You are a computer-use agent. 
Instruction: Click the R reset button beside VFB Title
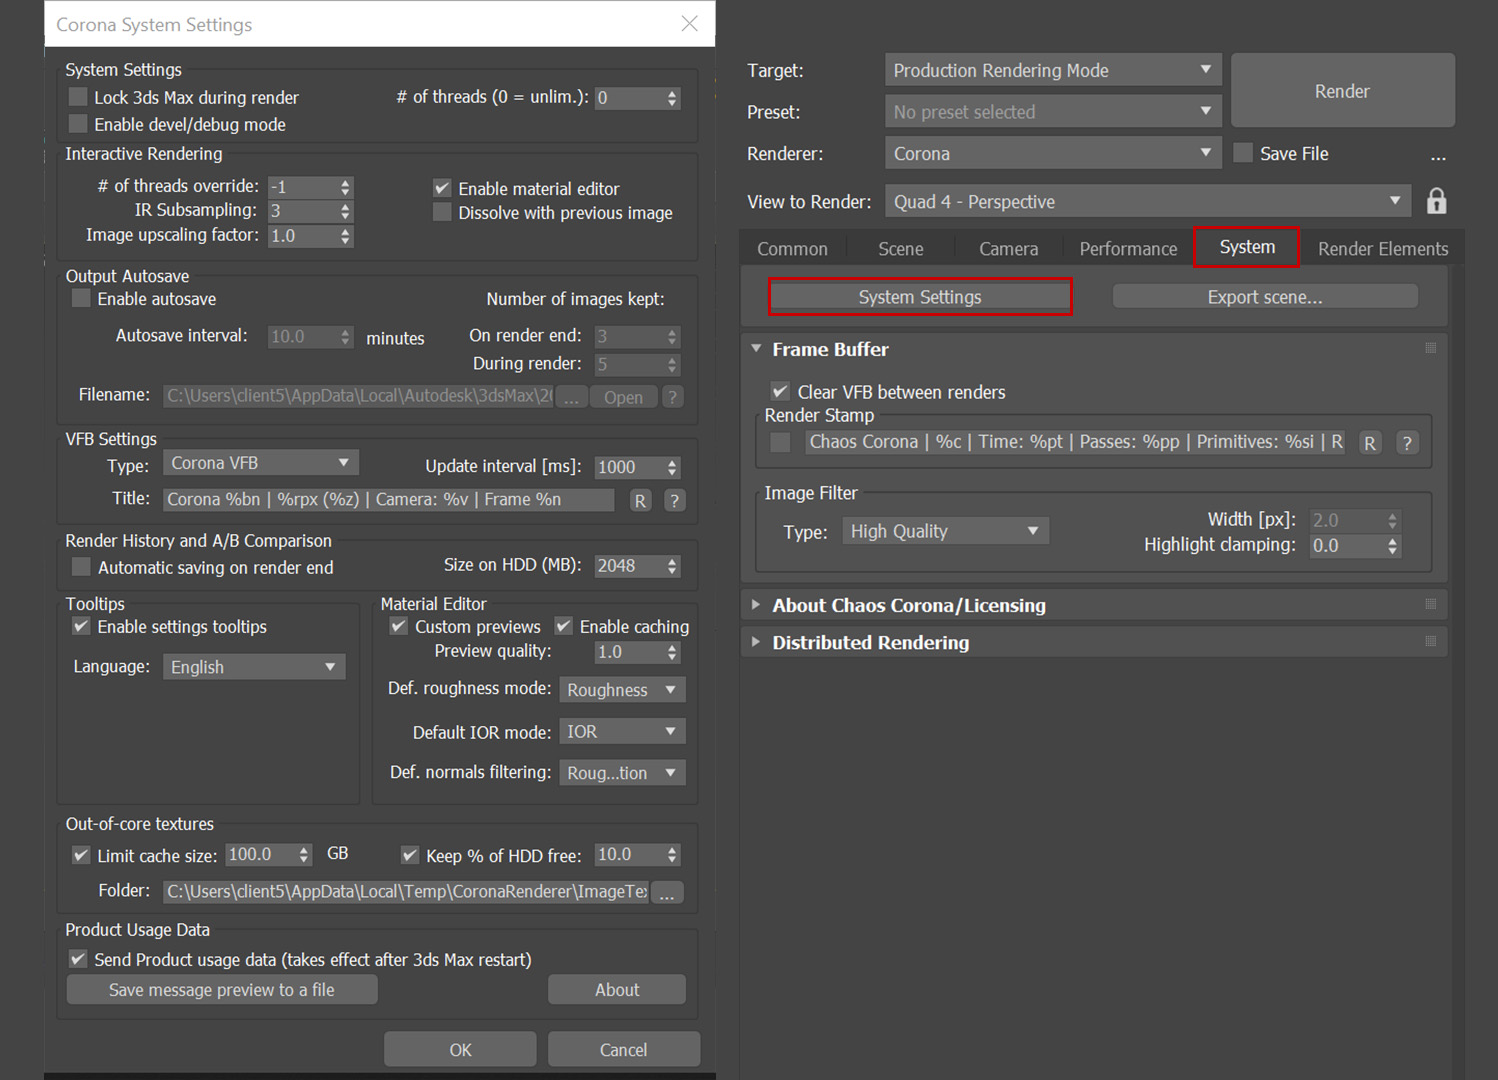[640, 500]
